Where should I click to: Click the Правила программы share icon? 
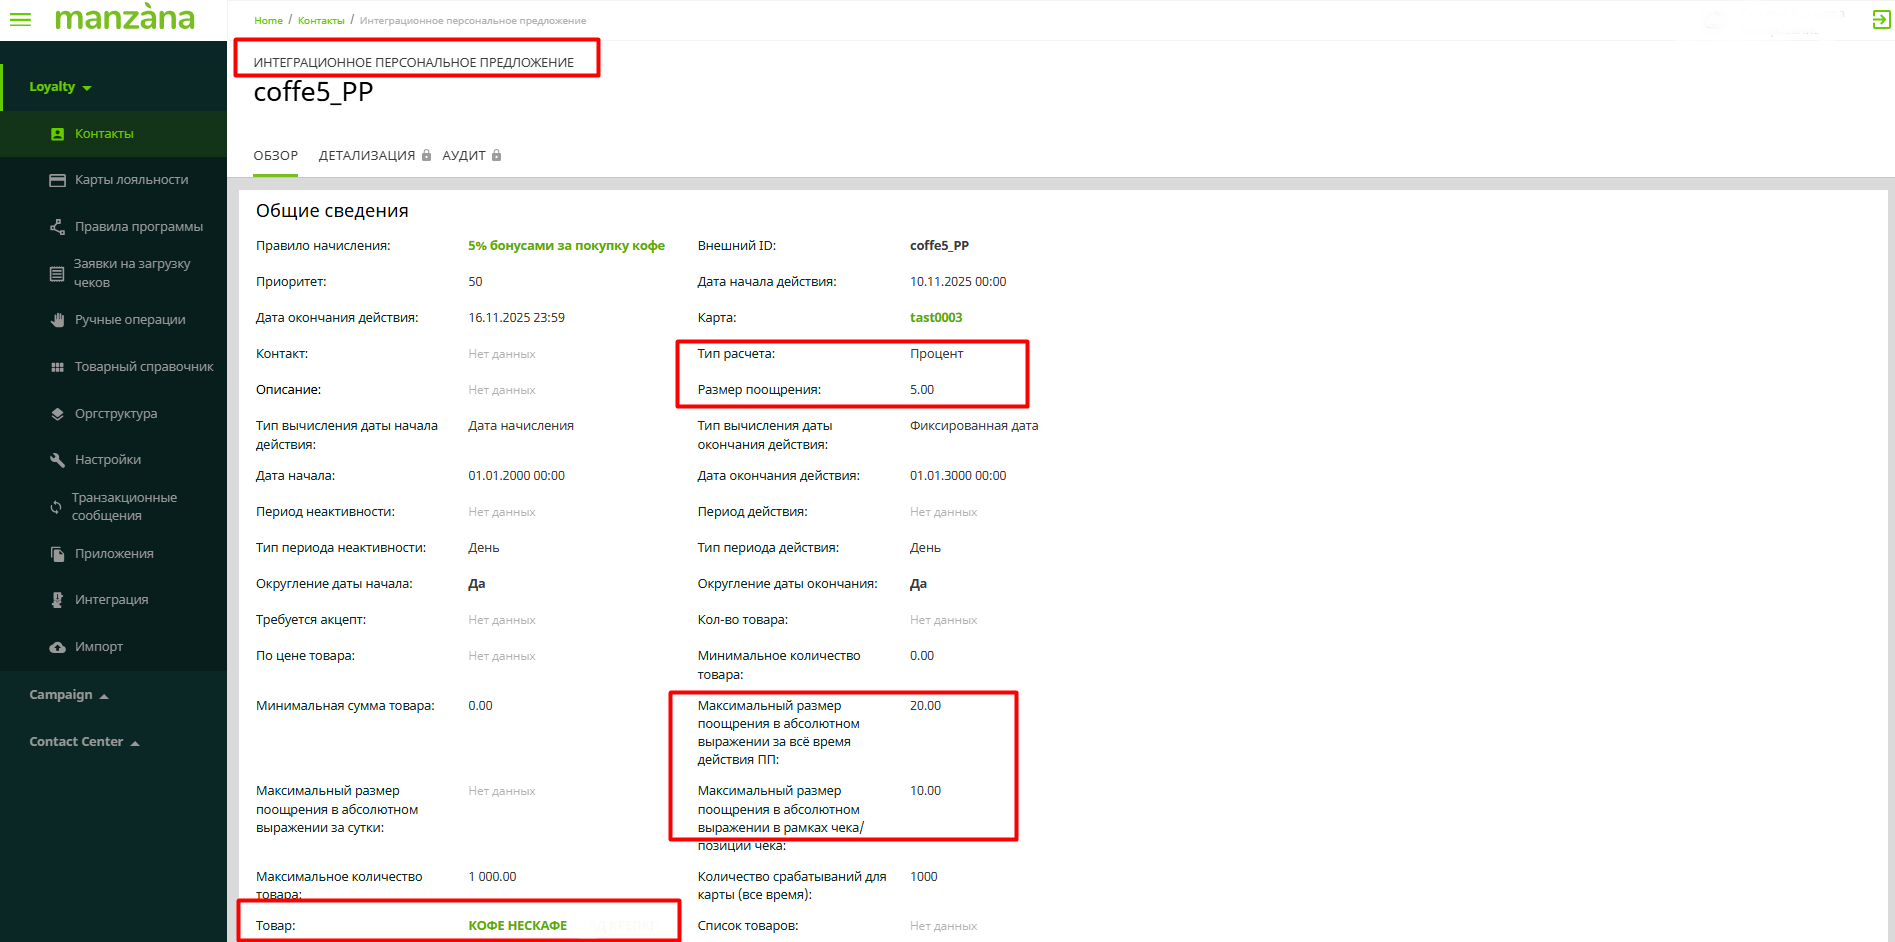[58, 227]
